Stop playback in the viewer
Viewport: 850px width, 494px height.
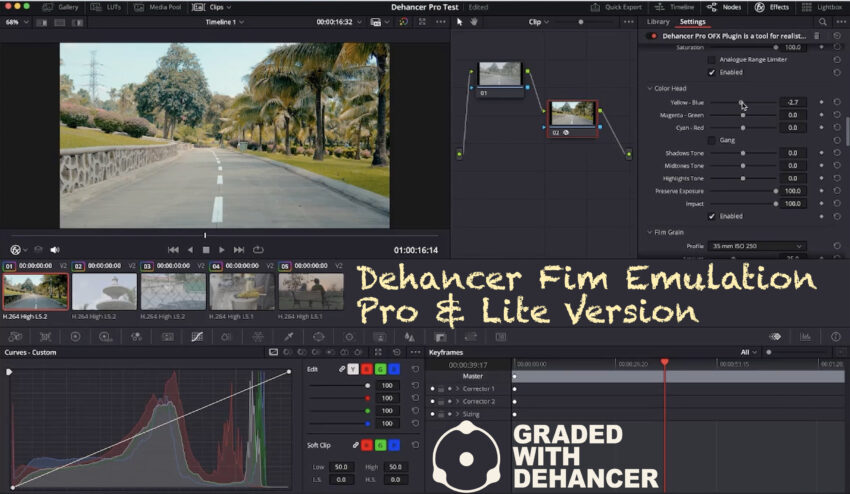[206, 250]
